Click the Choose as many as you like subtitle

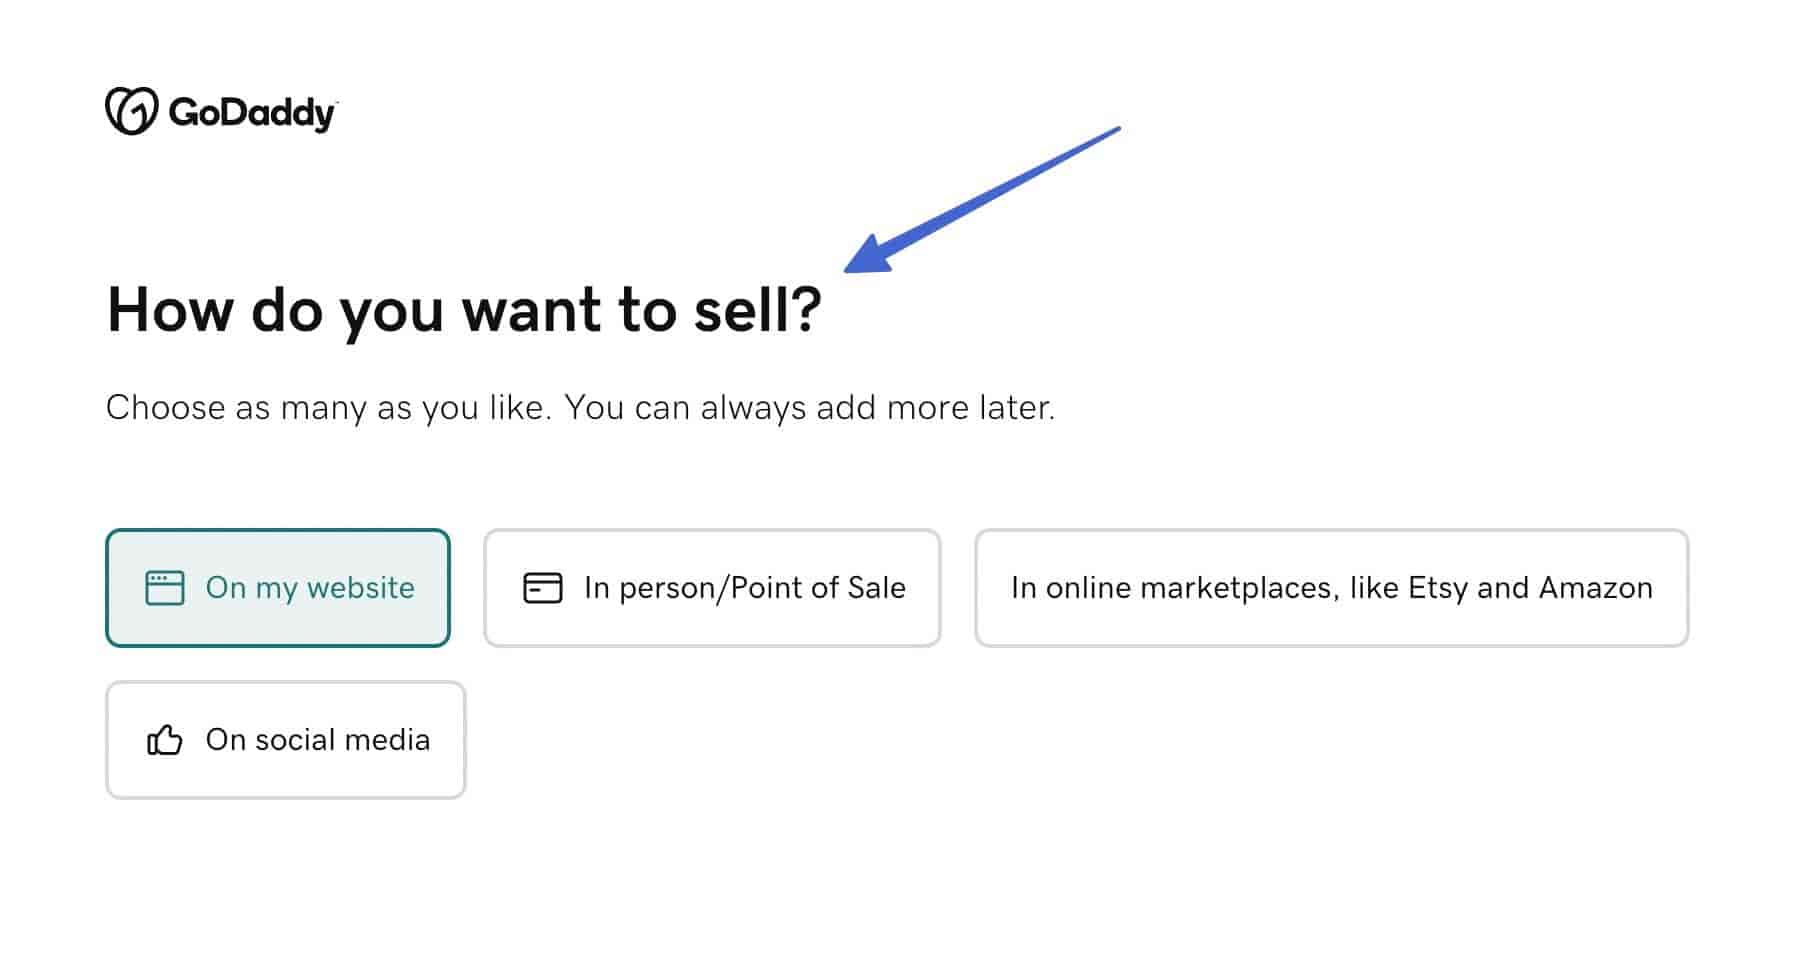pyautogui.click(x=580, y=408)
